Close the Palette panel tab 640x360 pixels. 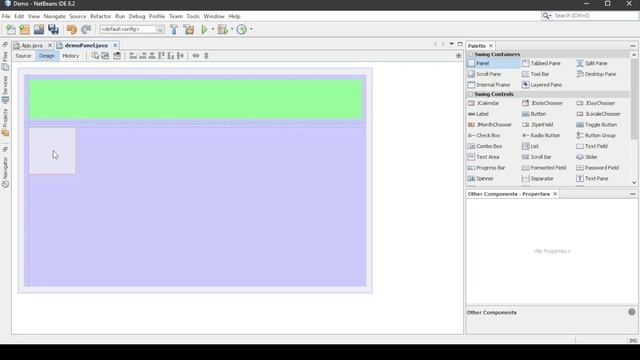point(491,46)
